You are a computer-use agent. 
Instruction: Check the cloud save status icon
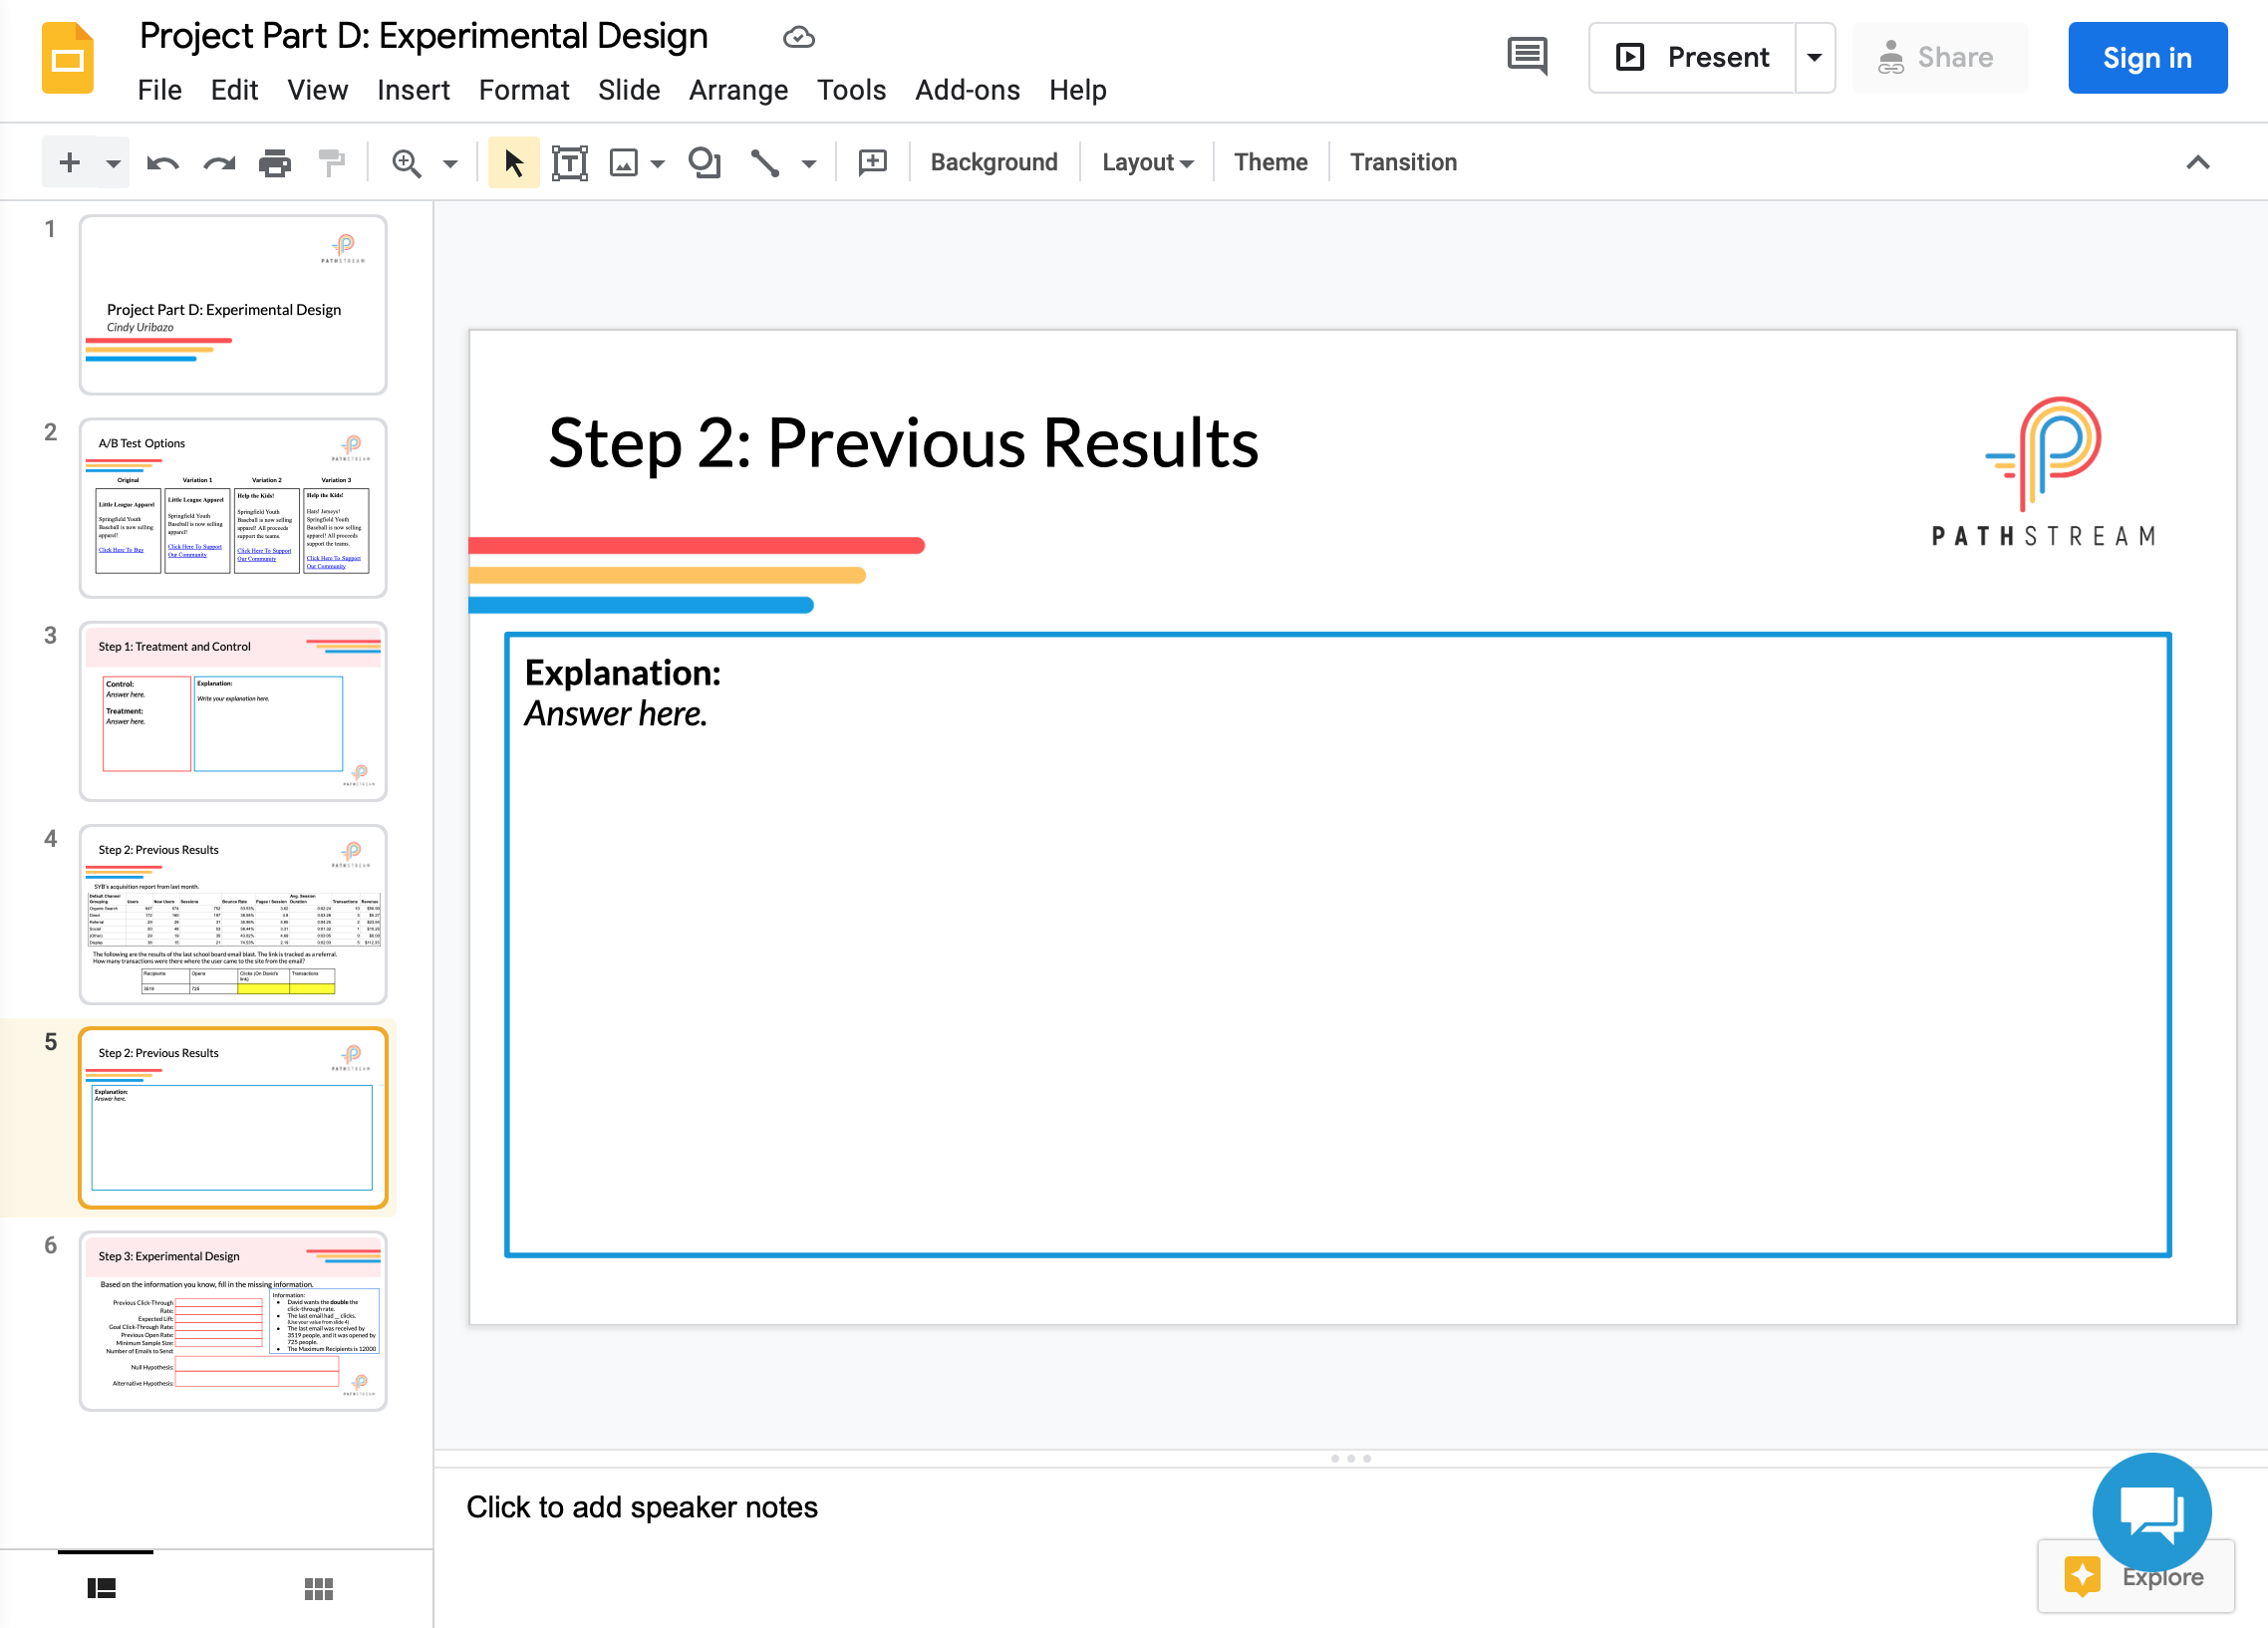point(798,38)
